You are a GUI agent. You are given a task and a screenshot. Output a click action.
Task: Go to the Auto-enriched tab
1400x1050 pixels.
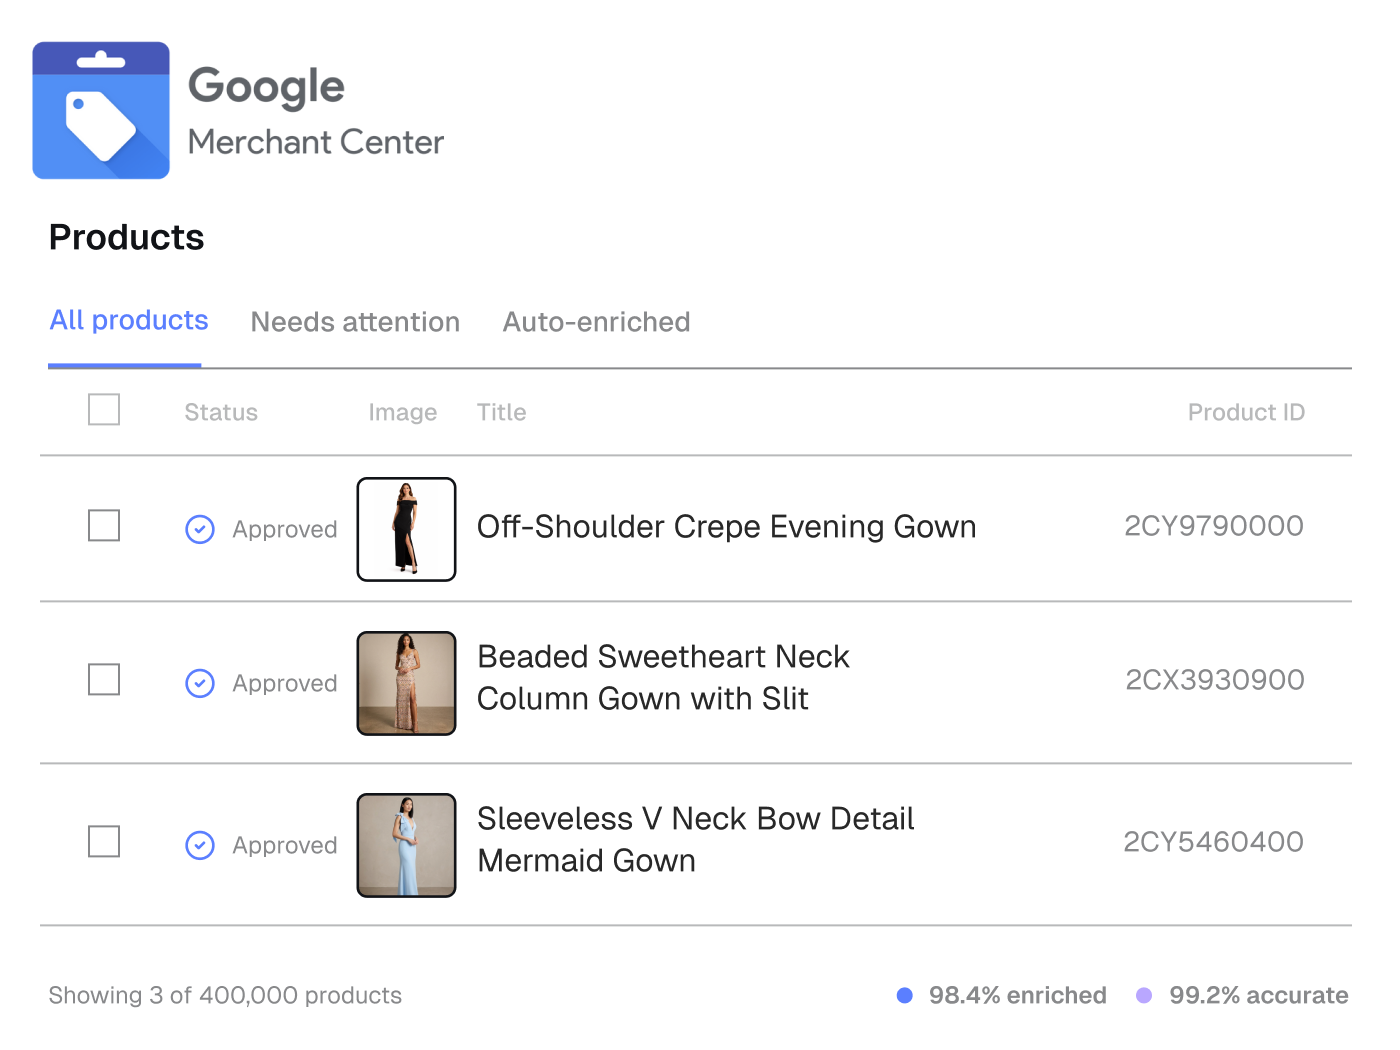point(596,322)
